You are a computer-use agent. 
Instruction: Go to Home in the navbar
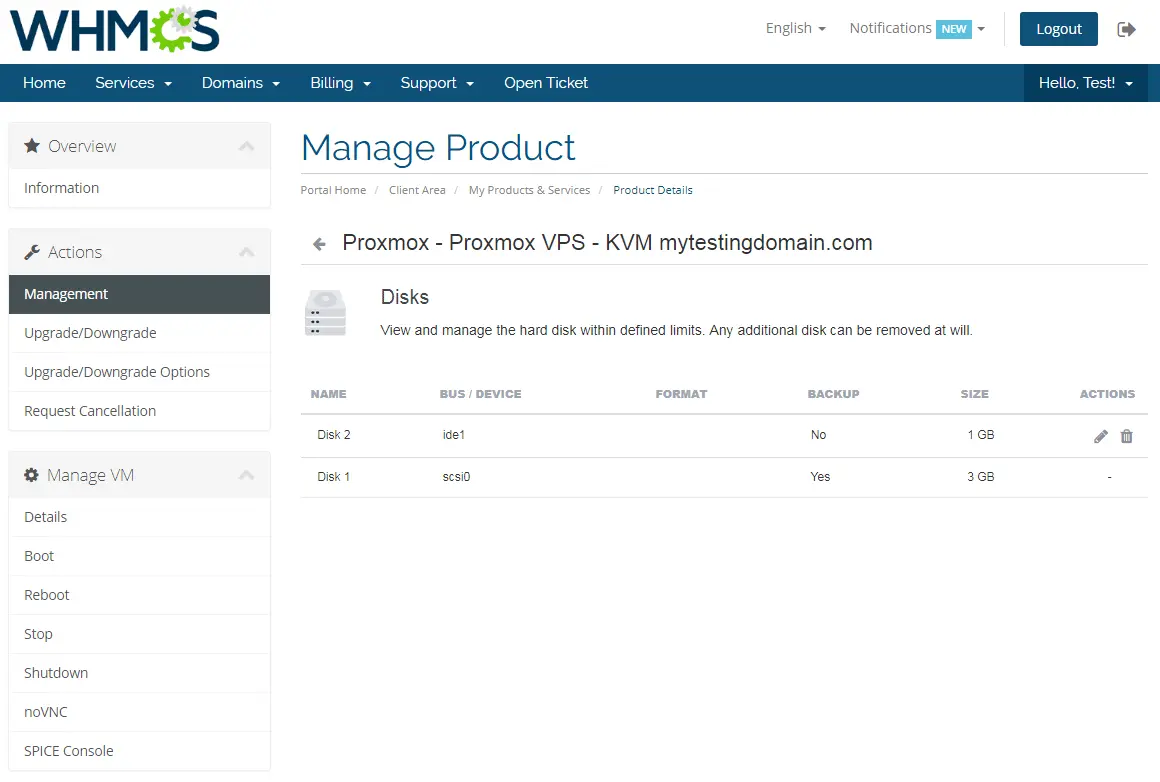44,83
